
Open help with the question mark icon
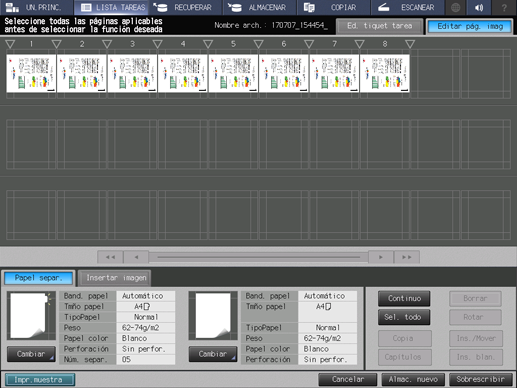tap(504, 7)
